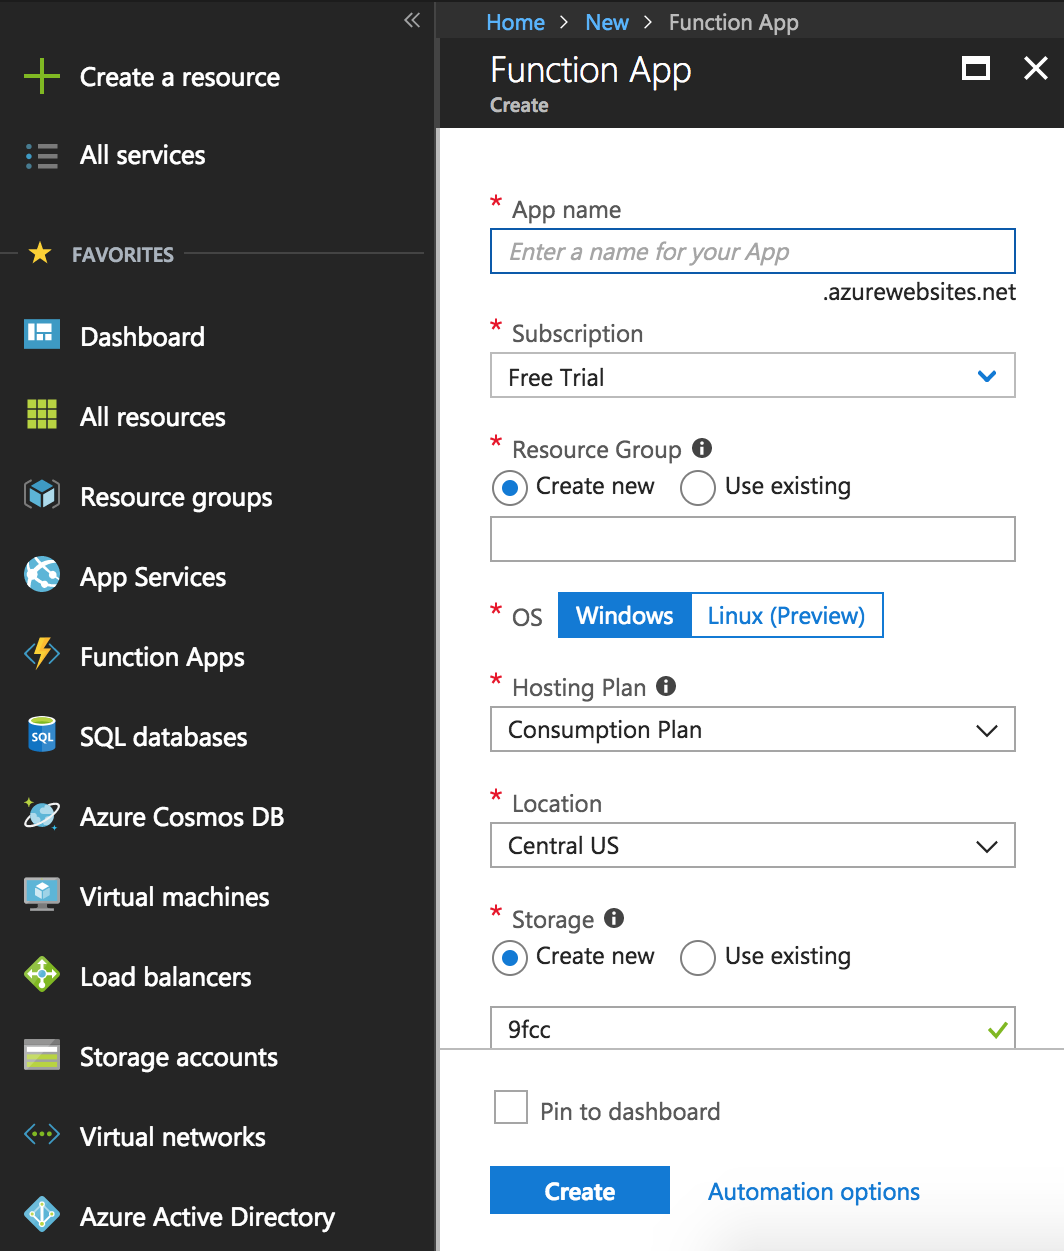
Task: Open the Function Apps lightning icon
Action: click(42, 654)
